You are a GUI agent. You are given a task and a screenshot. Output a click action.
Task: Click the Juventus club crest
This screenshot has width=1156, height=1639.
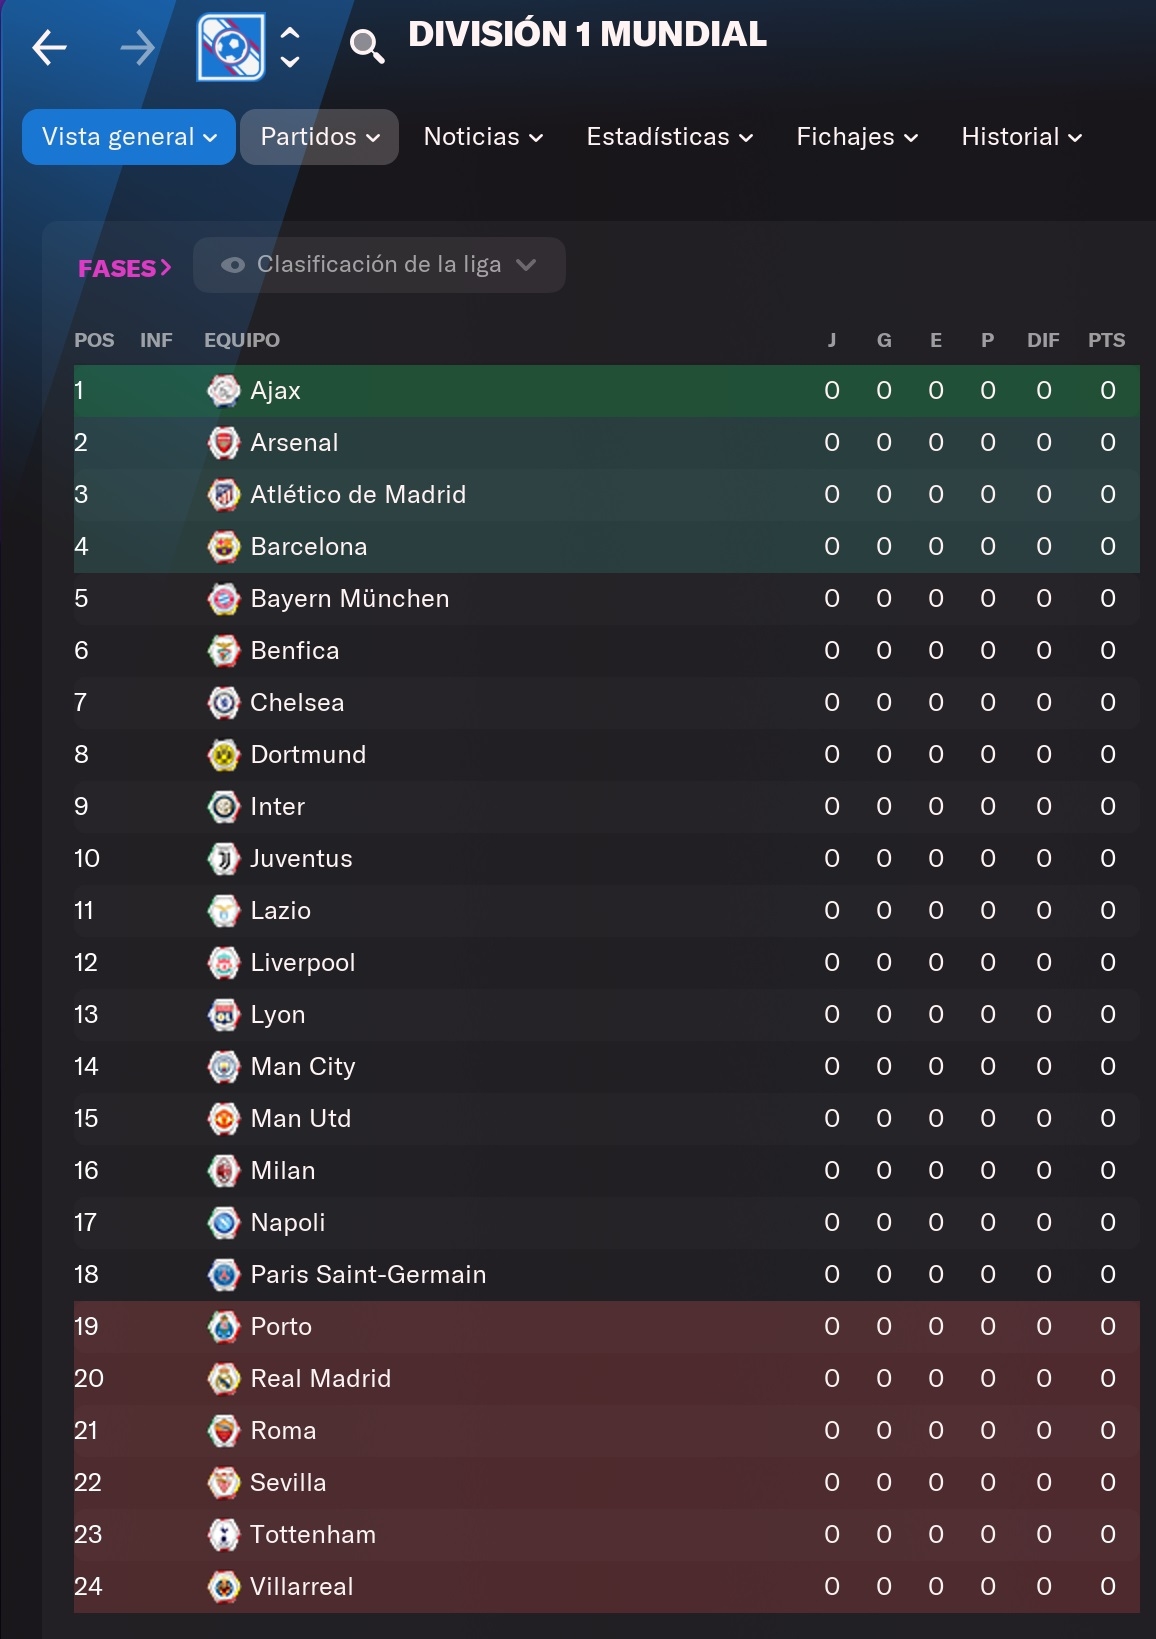(x=224, y=859)
